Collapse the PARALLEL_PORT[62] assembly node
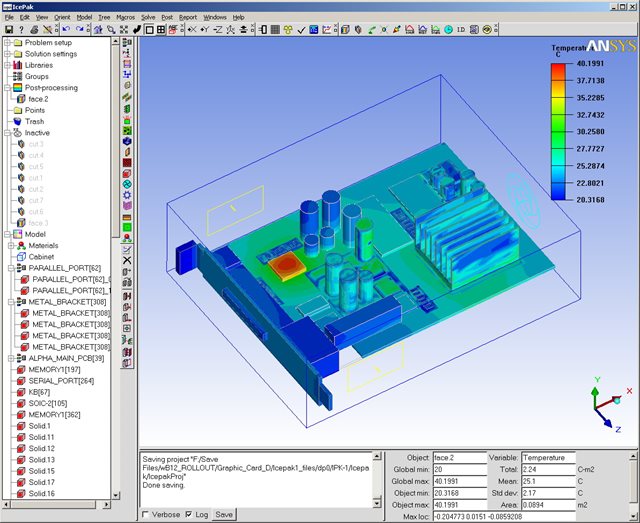Viewport: 640px width, 523px height. [x=11, y=268]
